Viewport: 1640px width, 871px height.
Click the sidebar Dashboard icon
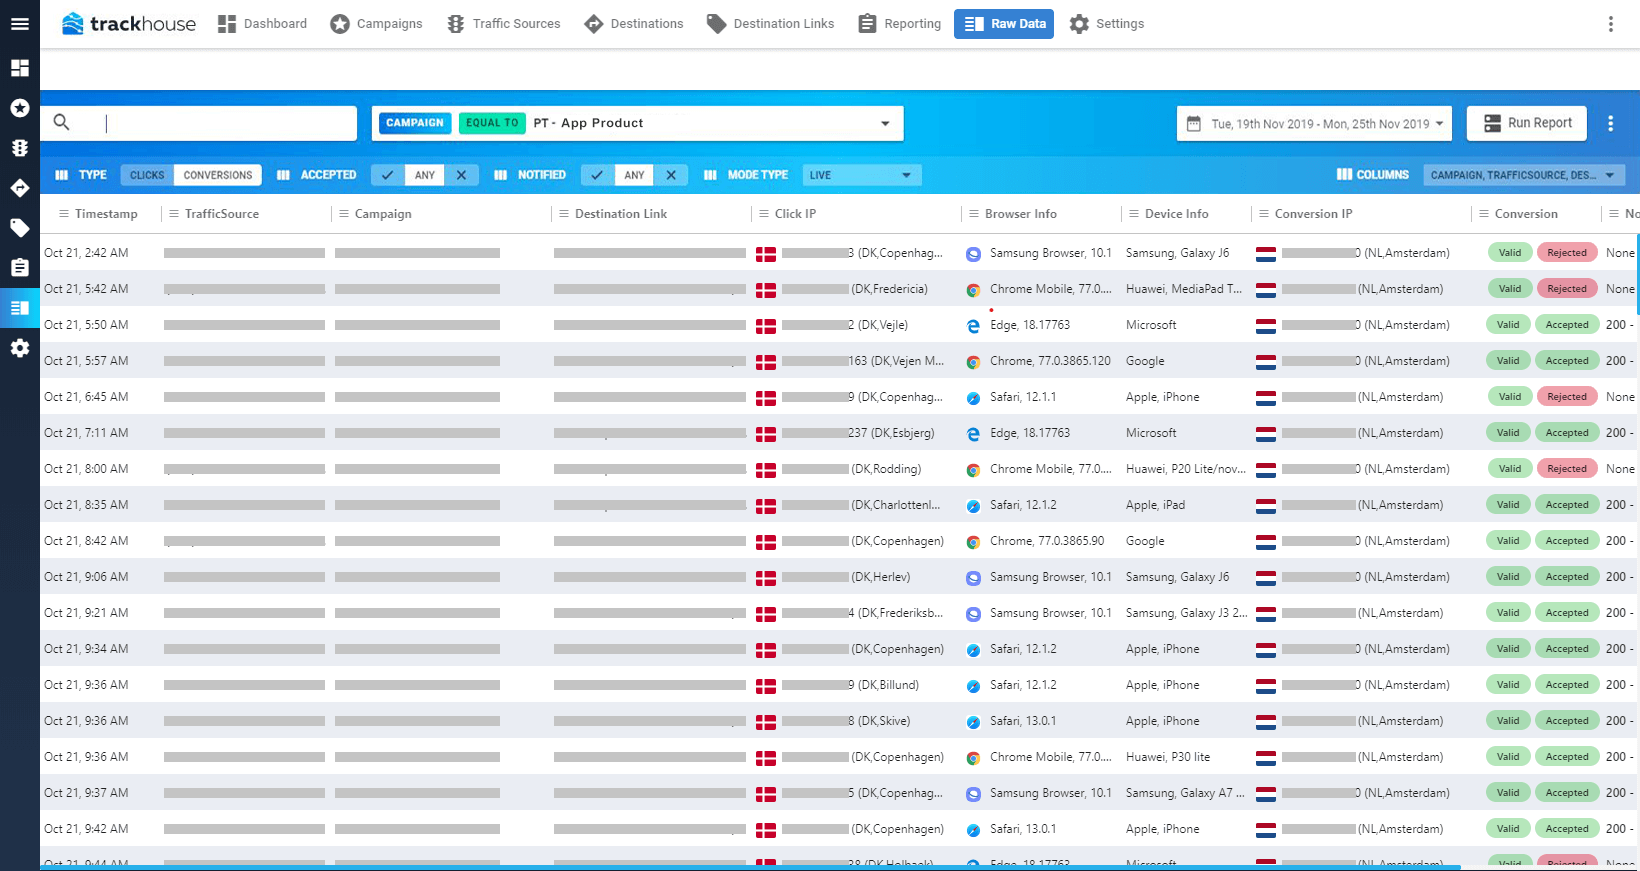(19, 68)
